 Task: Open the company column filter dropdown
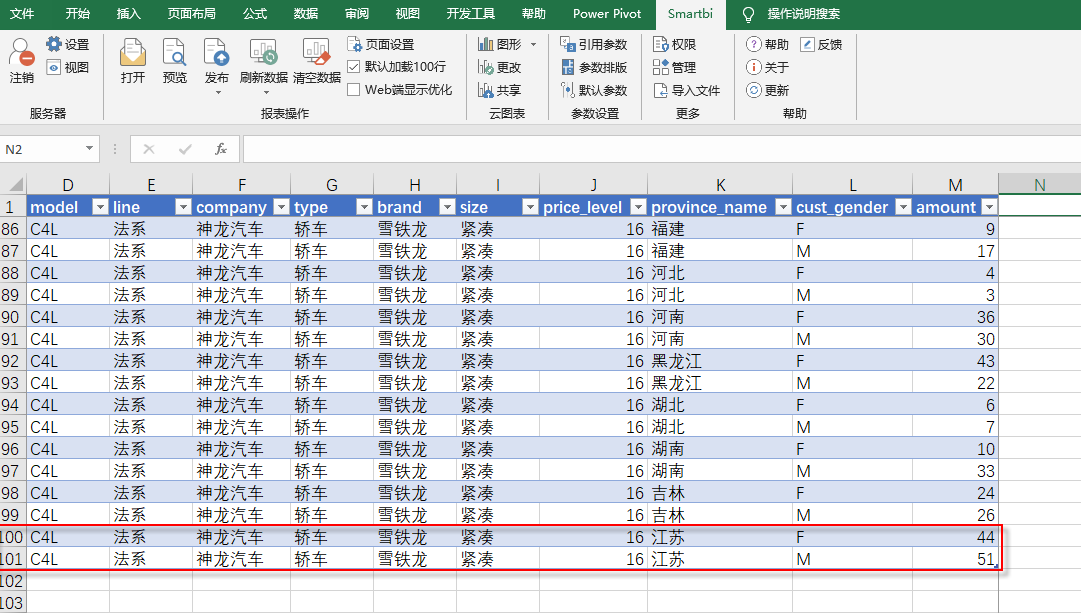pos(281,207)
